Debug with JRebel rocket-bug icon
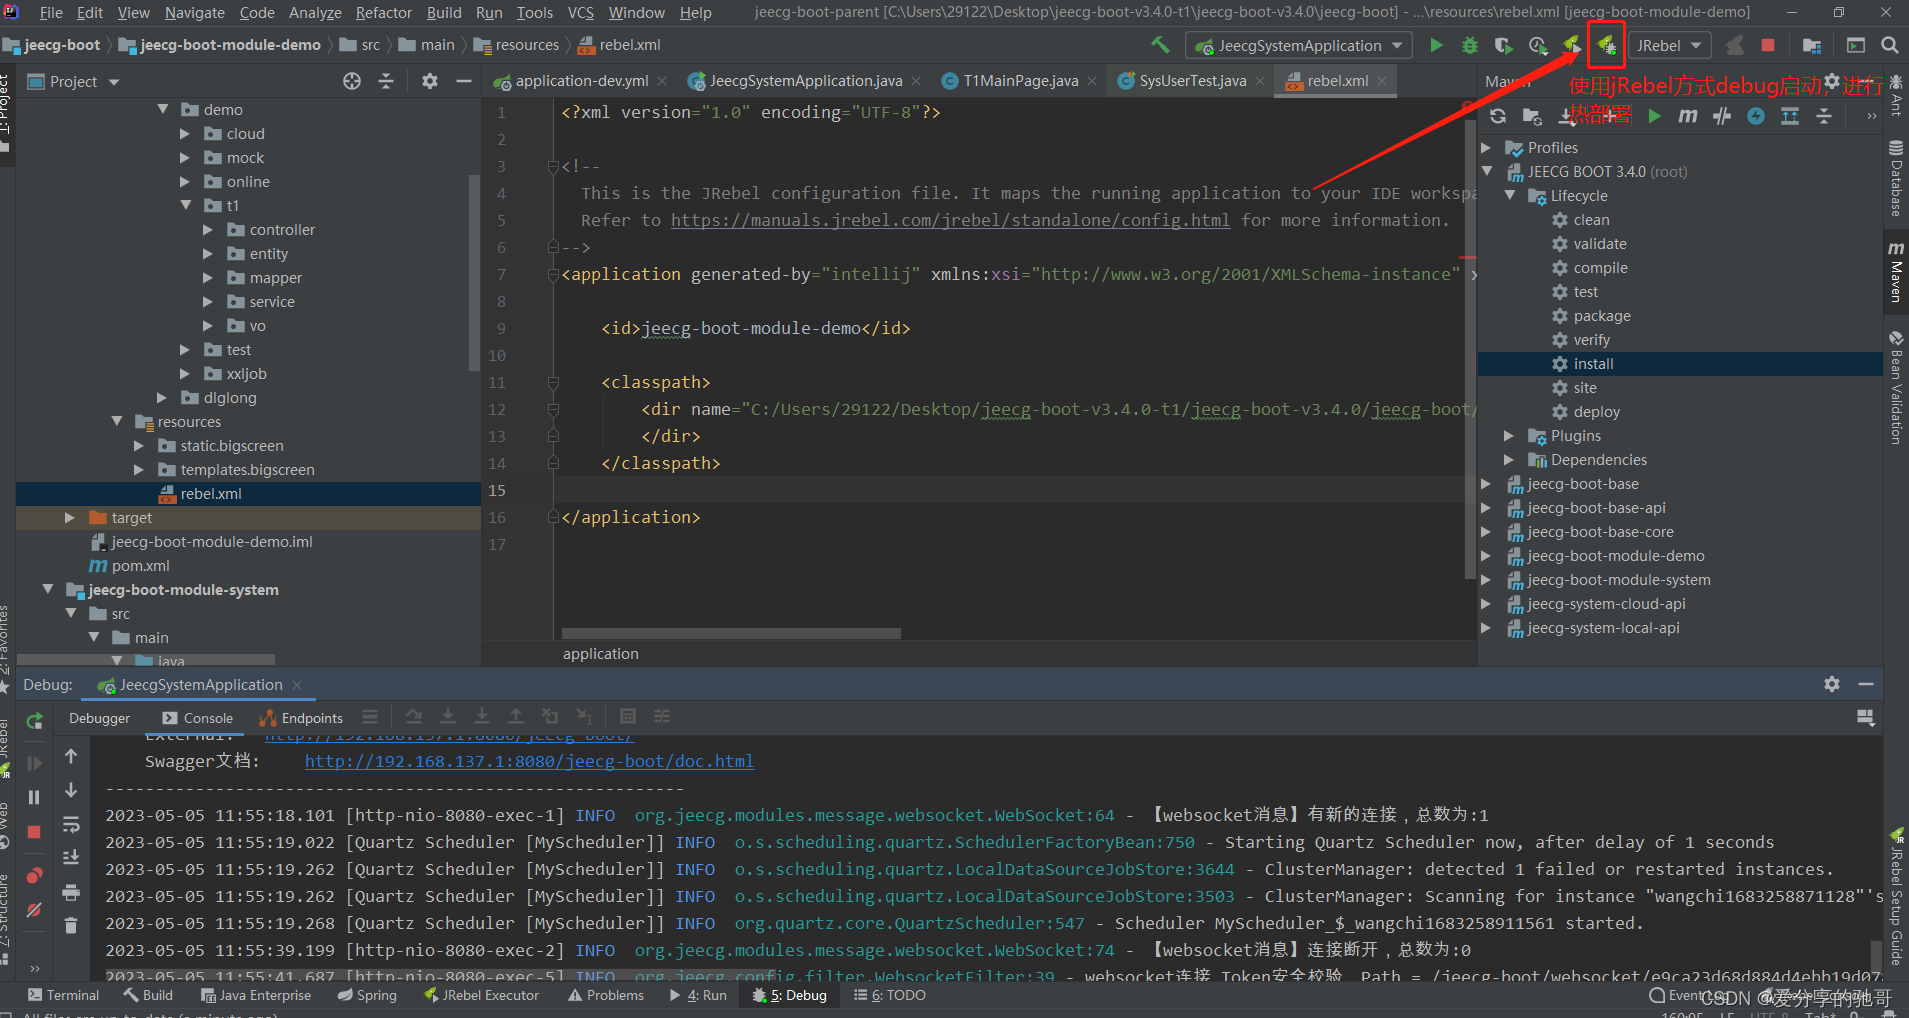The height and width of the screenshot is (1018, 1909). pyautogui.click(x=1606, y=45)
